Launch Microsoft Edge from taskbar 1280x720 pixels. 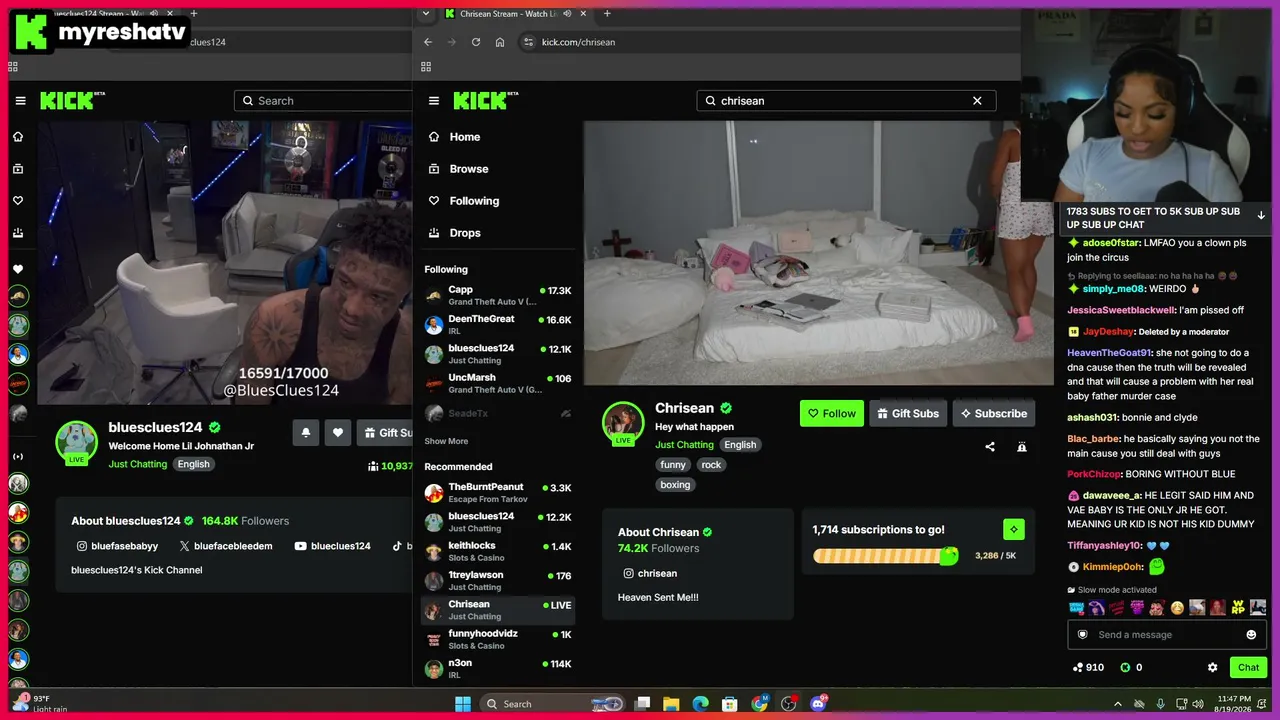[701, 704]
